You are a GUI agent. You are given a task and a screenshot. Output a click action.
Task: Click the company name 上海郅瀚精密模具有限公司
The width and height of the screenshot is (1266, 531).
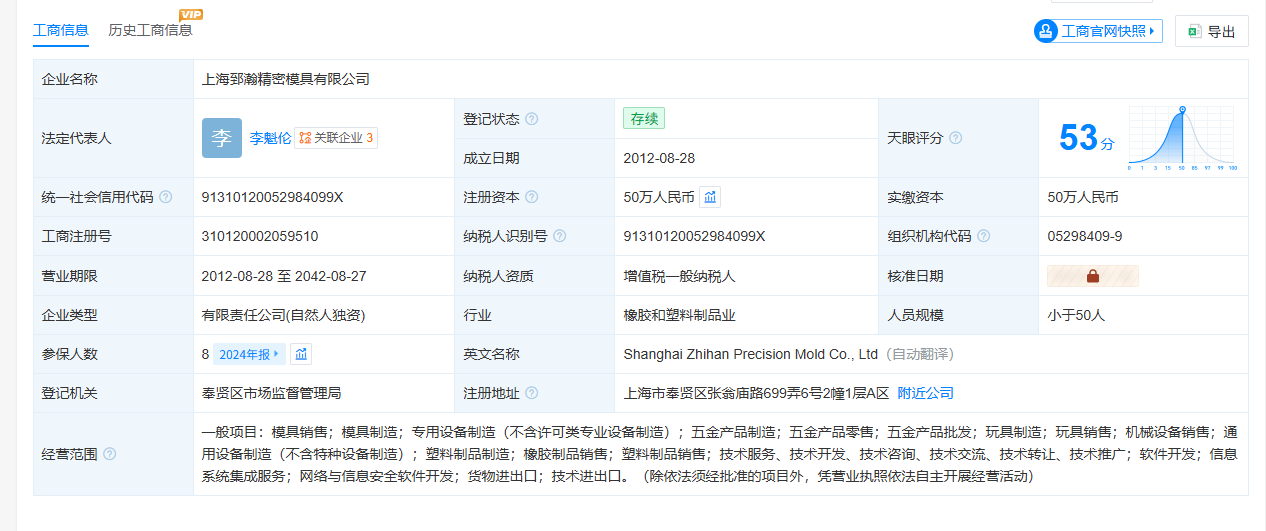click(x=286, y=79)
